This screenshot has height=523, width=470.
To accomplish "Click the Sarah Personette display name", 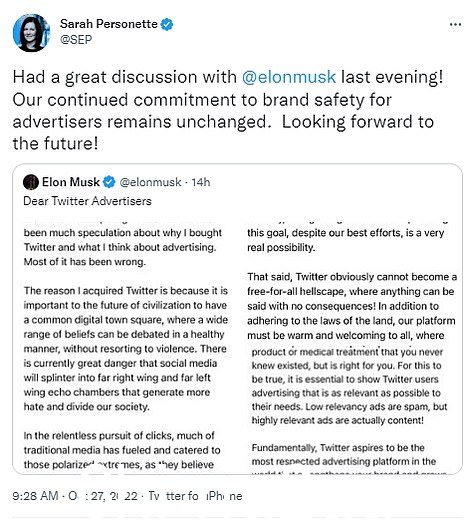I will tap(108, 24).
